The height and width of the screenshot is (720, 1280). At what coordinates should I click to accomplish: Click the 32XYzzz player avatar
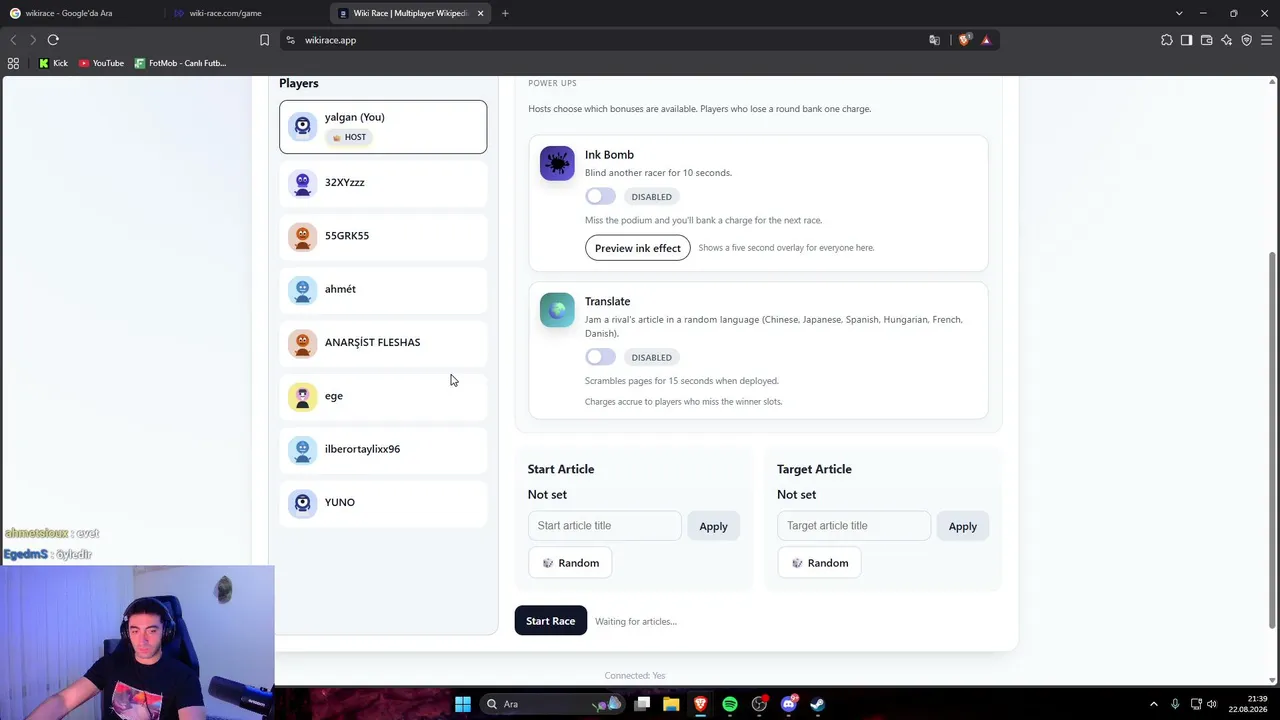click(x=302, y=183)
